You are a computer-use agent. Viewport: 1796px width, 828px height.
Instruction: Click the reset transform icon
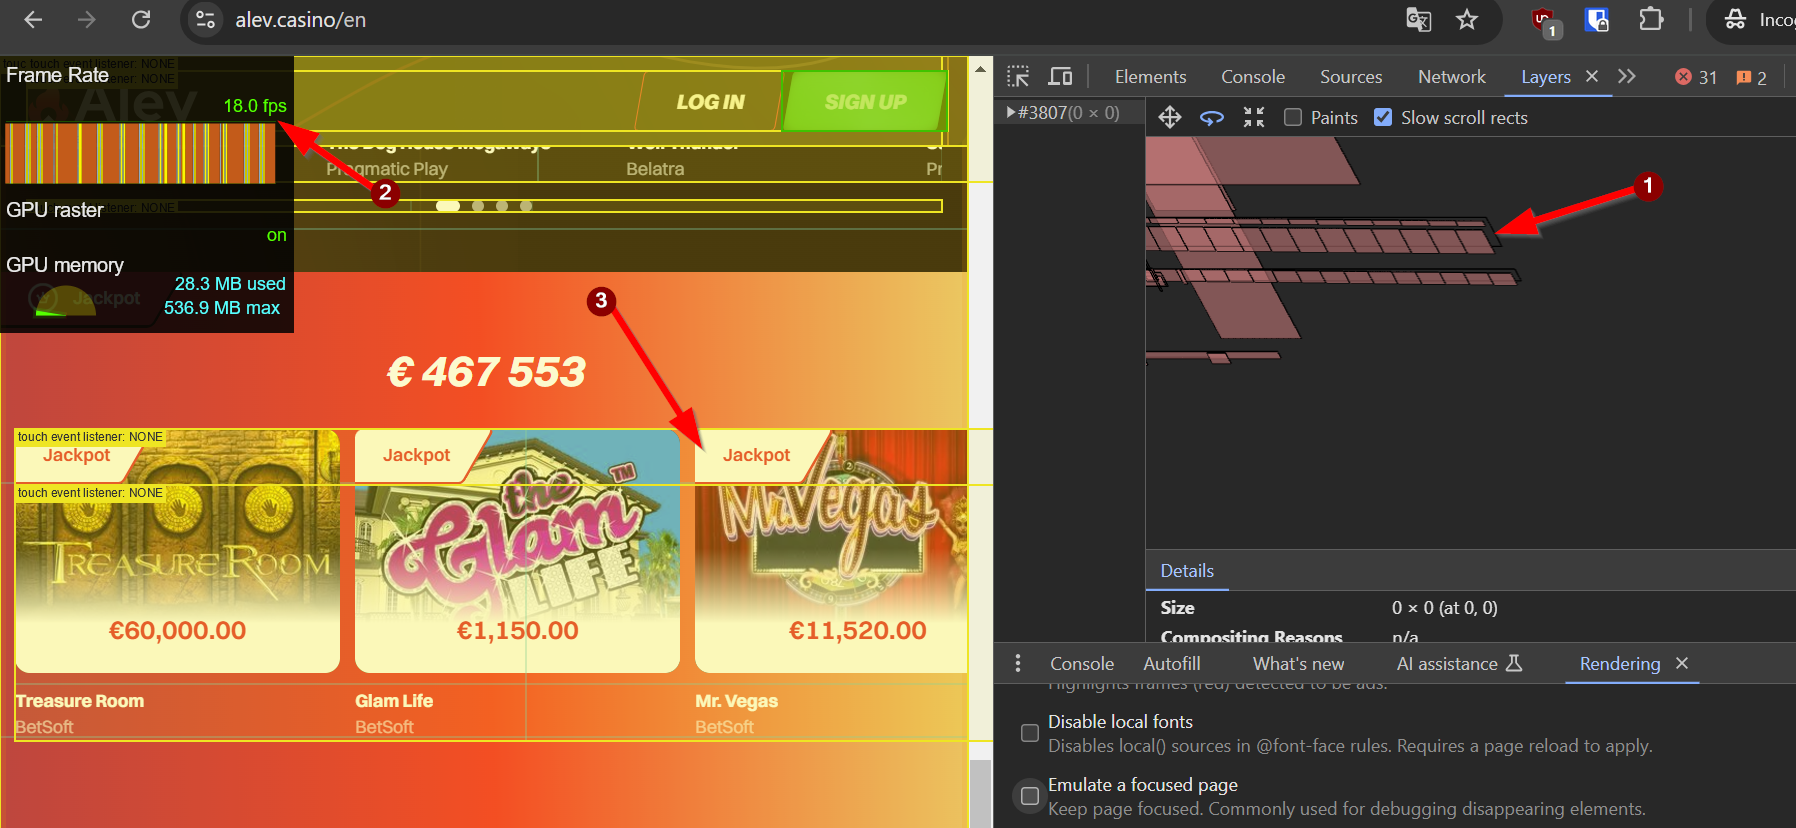click(1254, 118)
